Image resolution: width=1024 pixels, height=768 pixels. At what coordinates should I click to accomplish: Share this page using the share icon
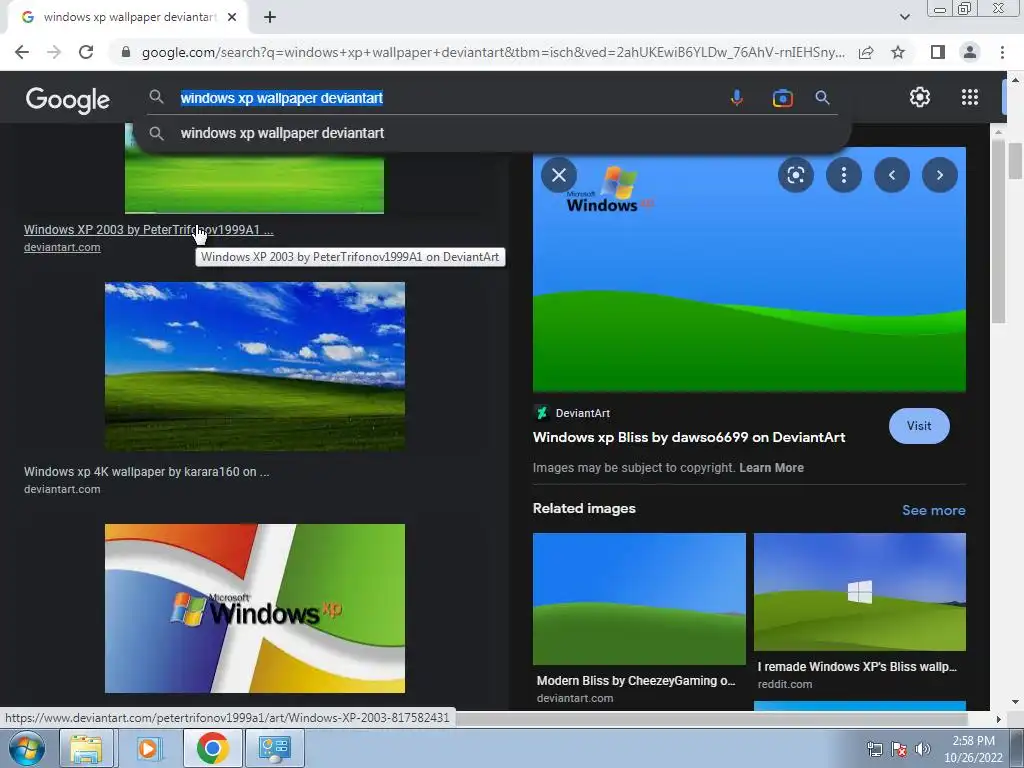[866, 52]
